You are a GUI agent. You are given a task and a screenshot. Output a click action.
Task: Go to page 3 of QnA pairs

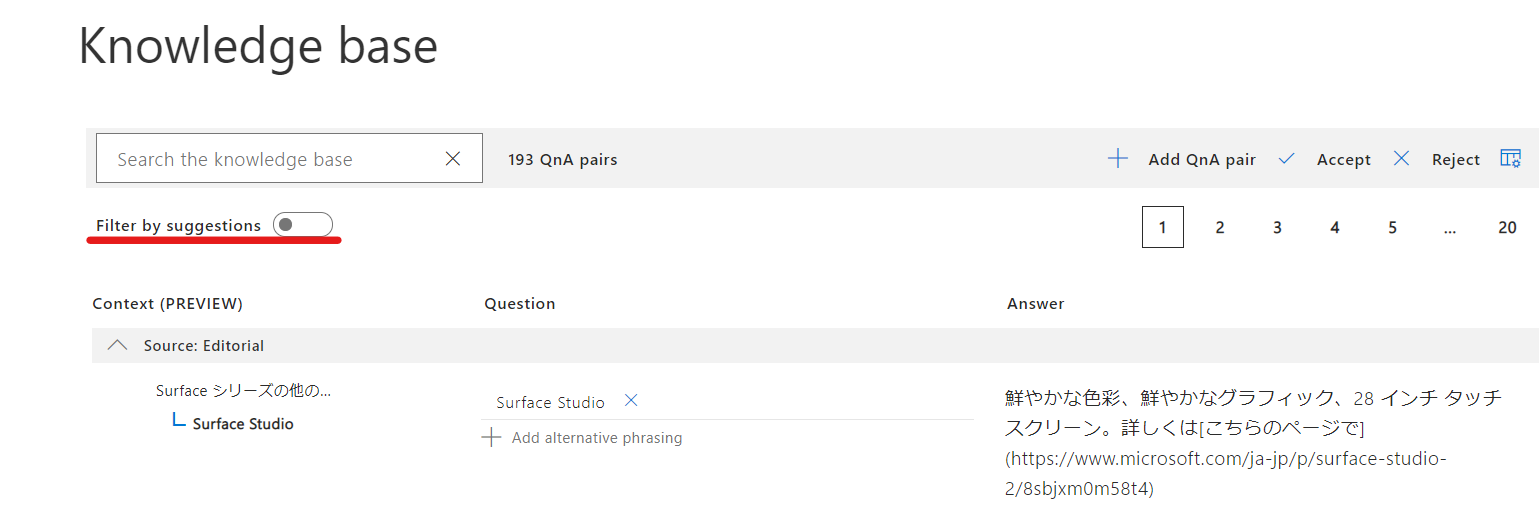point(1277,227)
